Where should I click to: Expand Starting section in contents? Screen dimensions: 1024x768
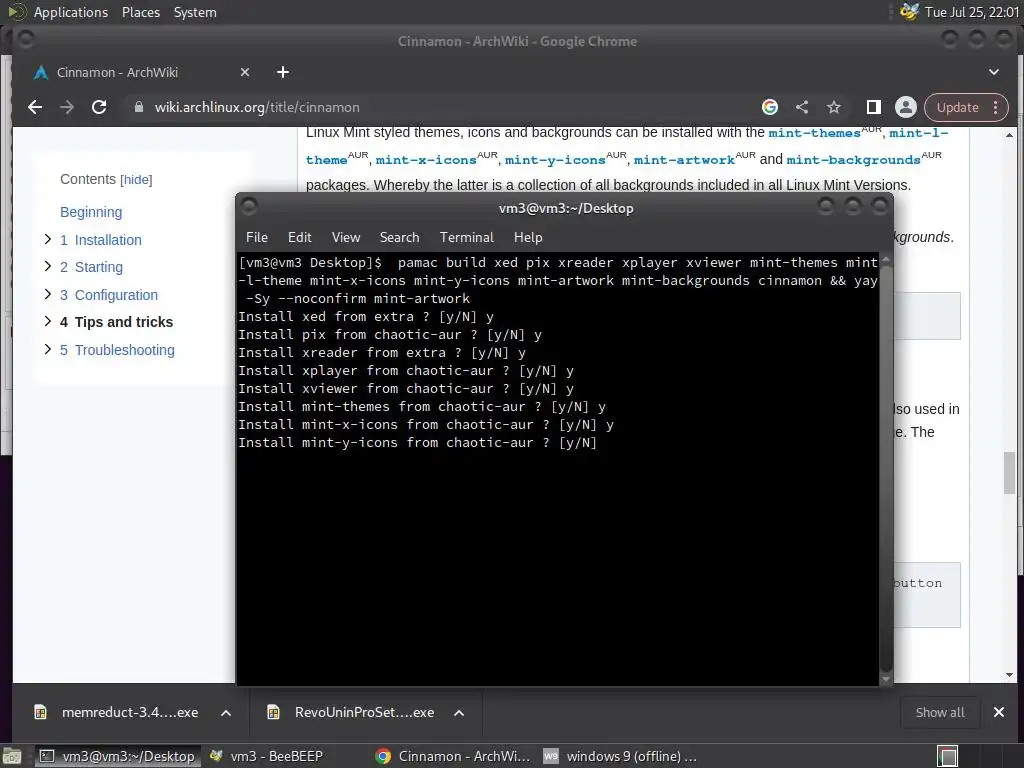coord(48,266)
